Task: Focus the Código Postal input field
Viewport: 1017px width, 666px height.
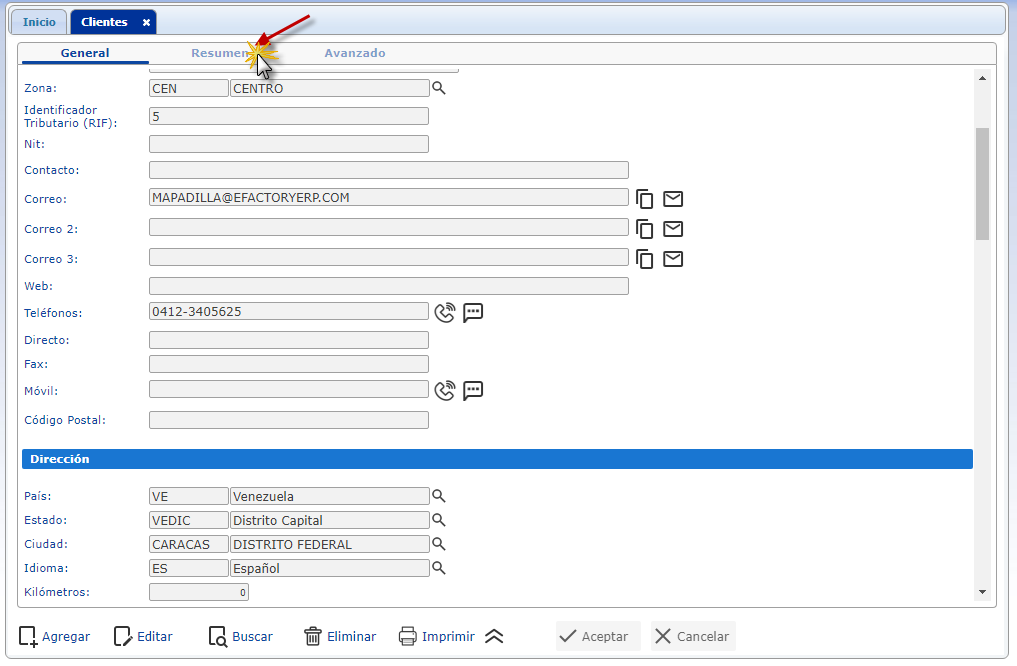Action: click(x=289, y=420)
